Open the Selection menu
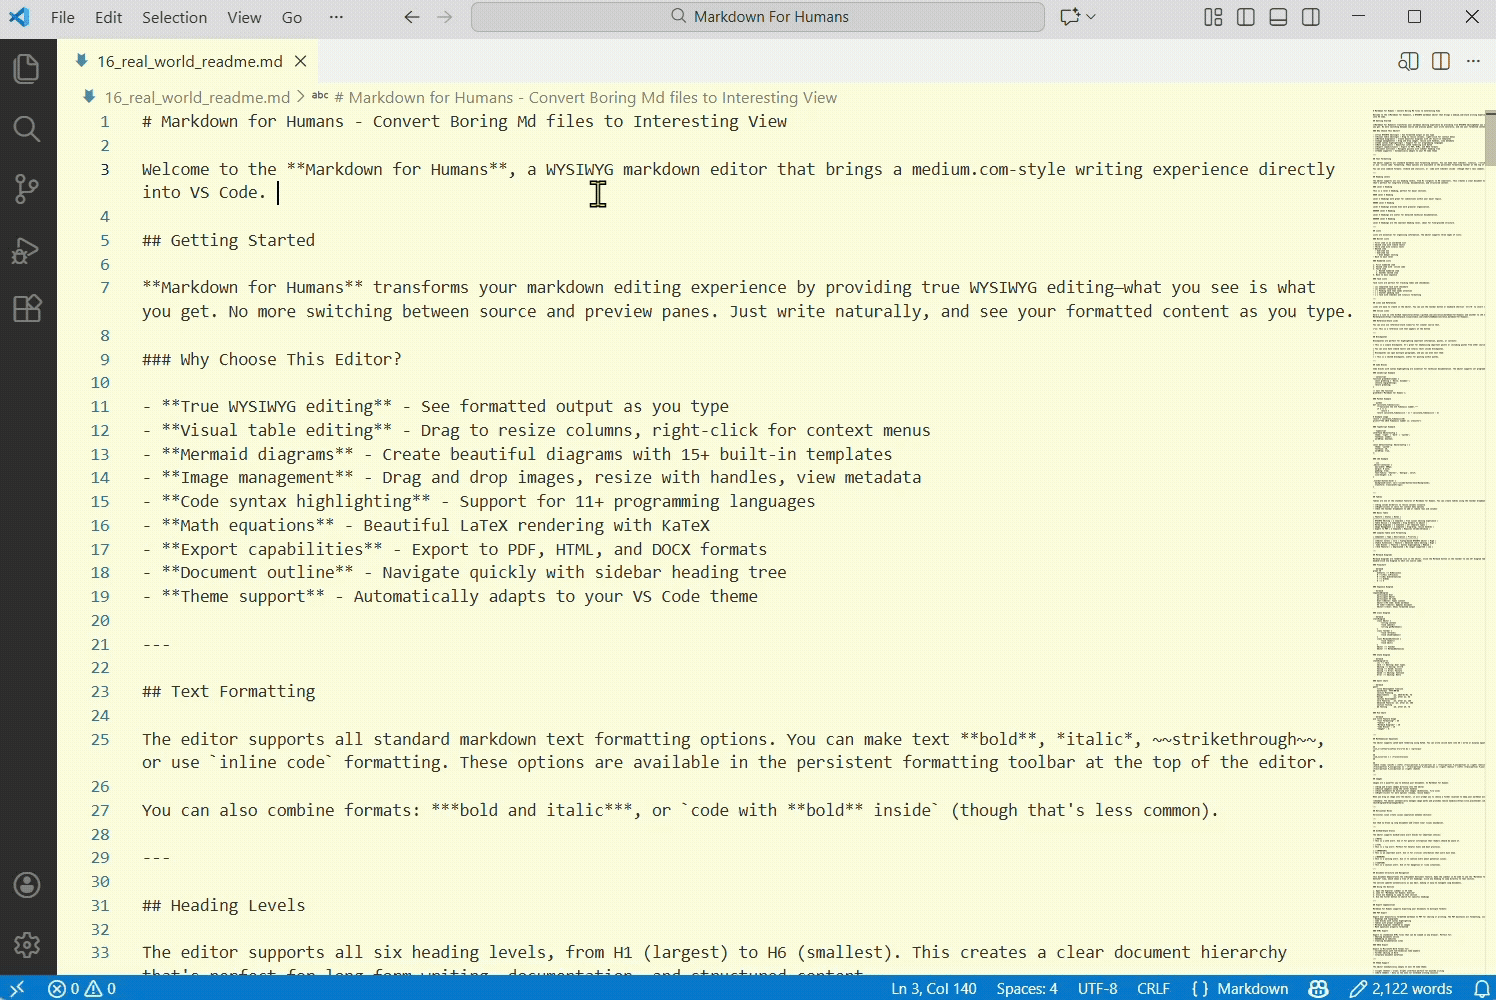The width and height of the screenshot is (1496, 1000). pyautogui.click(x=174, y=17)
